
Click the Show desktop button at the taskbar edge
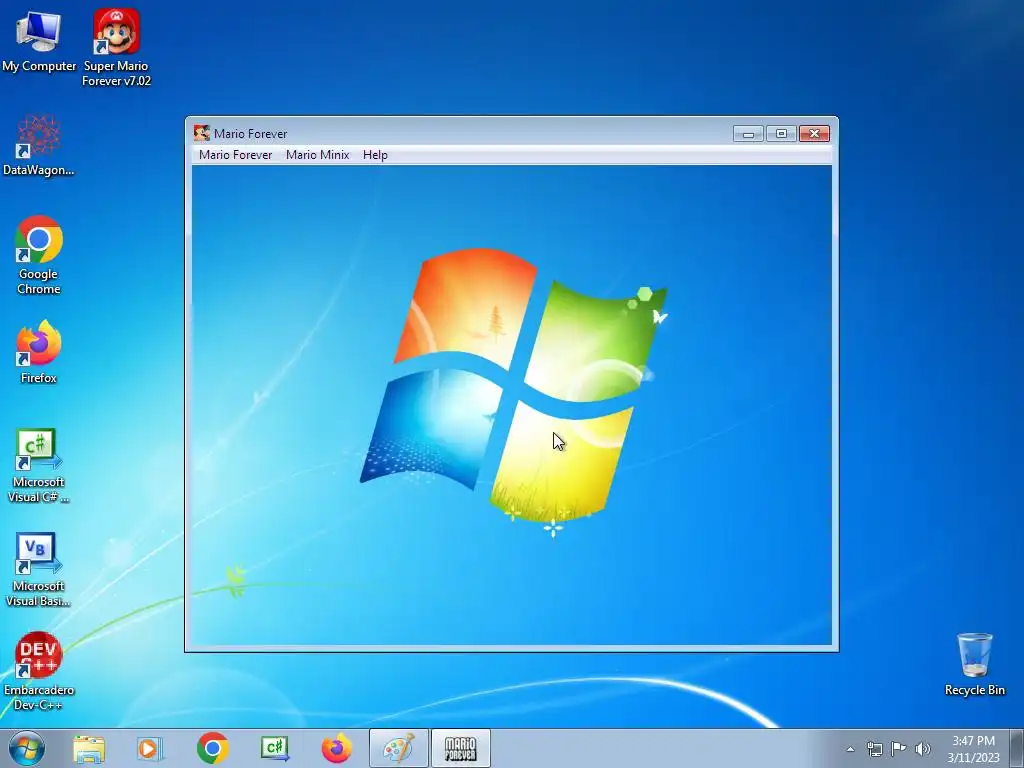click(x=1017, y=748)
